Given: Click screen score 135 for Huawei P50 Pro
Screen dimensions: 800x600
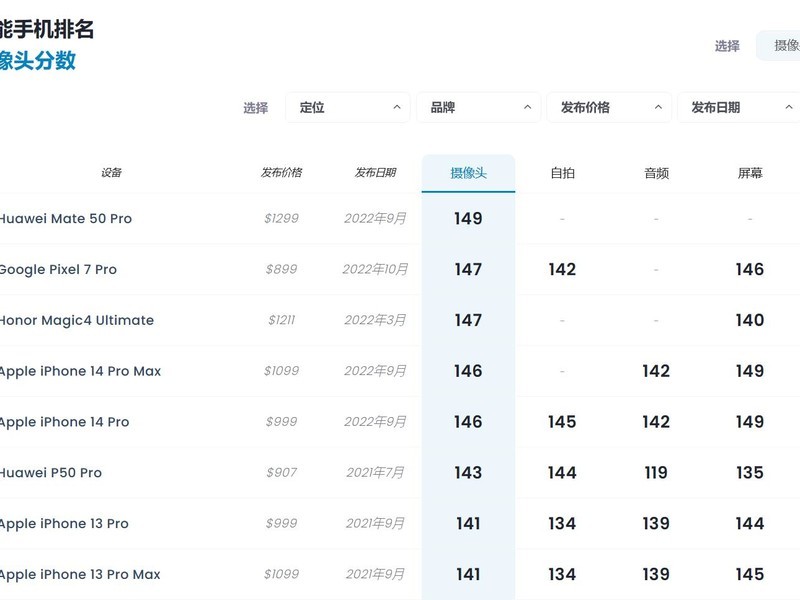Looking at the screenshot, I should pyautogui.click(x=749, y=473).
